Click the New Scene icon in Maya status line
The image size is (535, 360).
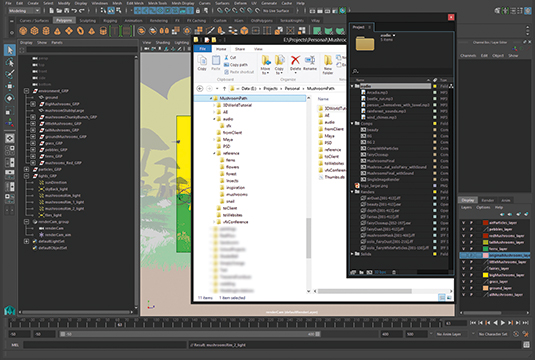52,11
